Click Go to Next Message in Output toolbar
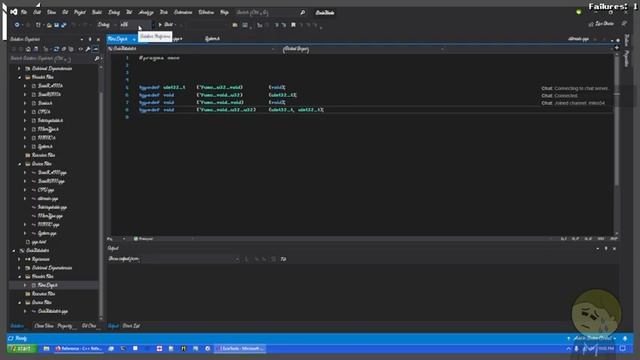Screen dimensions: 640x360 pyautogui.click(x=265, y=259)
